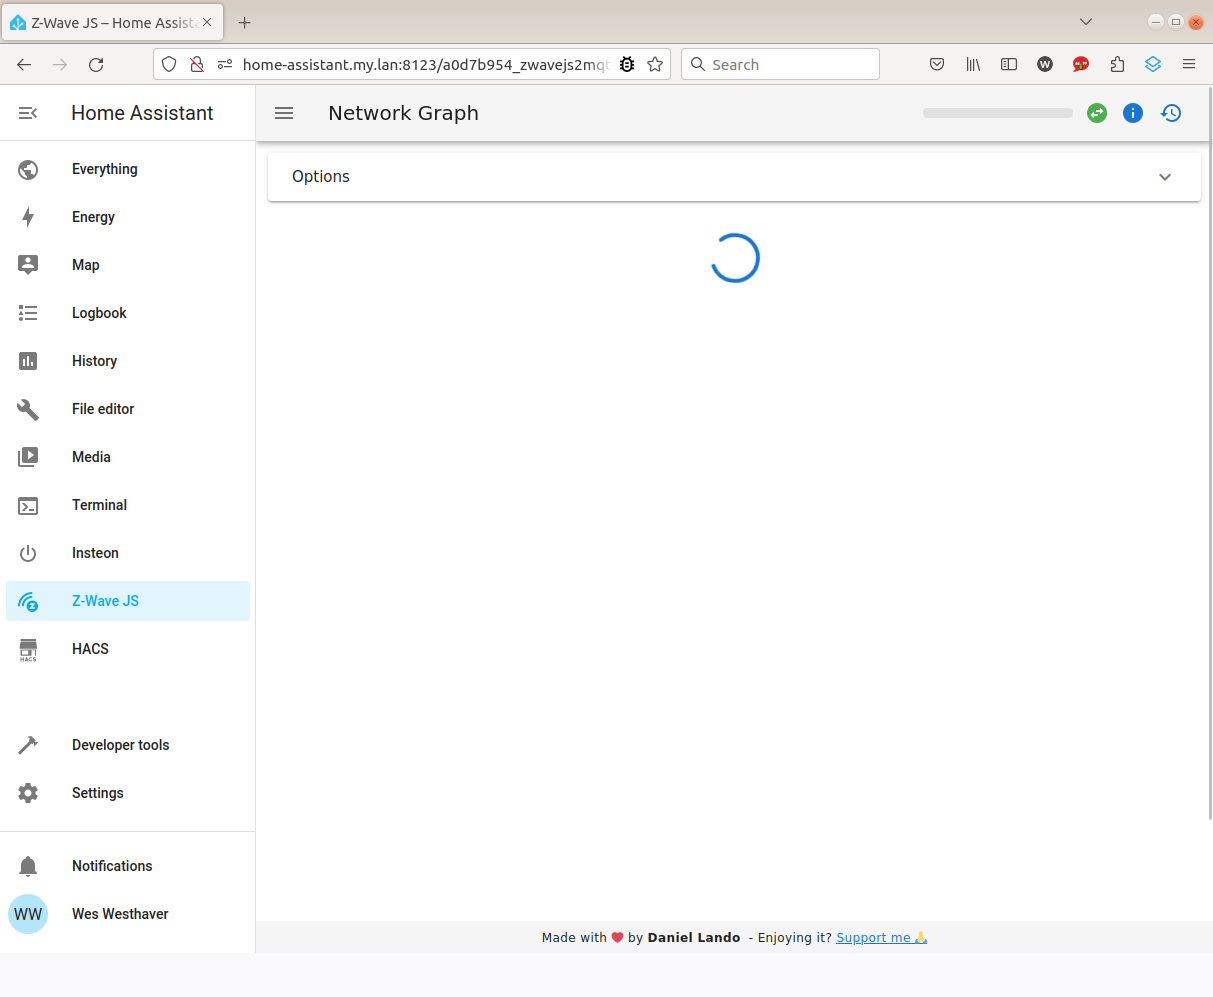The image size is (1213, 997).
Task: Click the history clock icon in header
Action: coord(1171,113)
